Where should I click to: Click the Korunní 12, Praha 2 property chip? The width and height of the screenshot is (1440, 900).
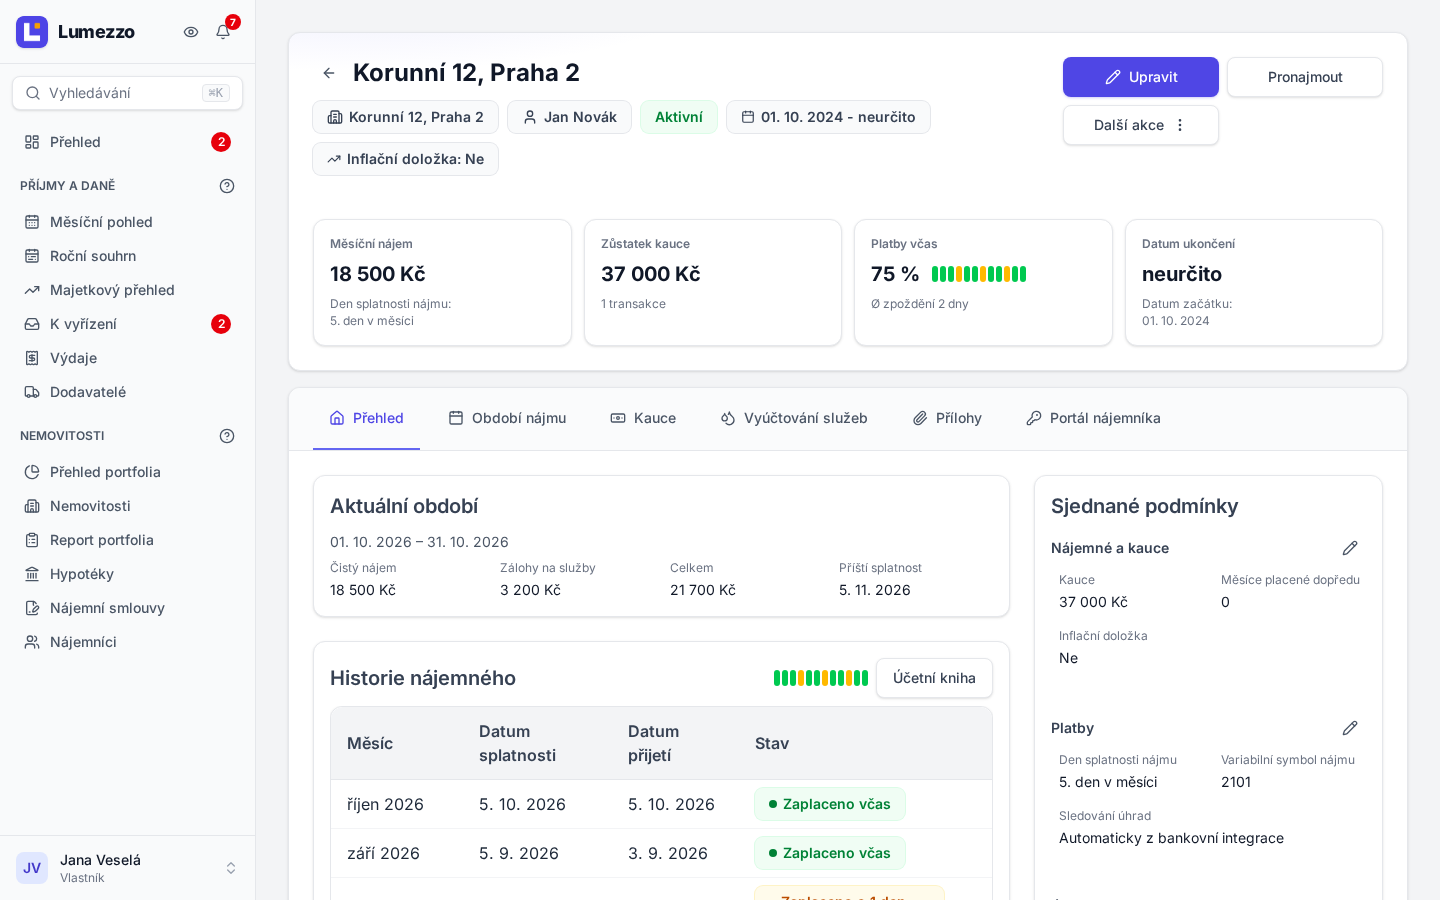coord(405,117)
